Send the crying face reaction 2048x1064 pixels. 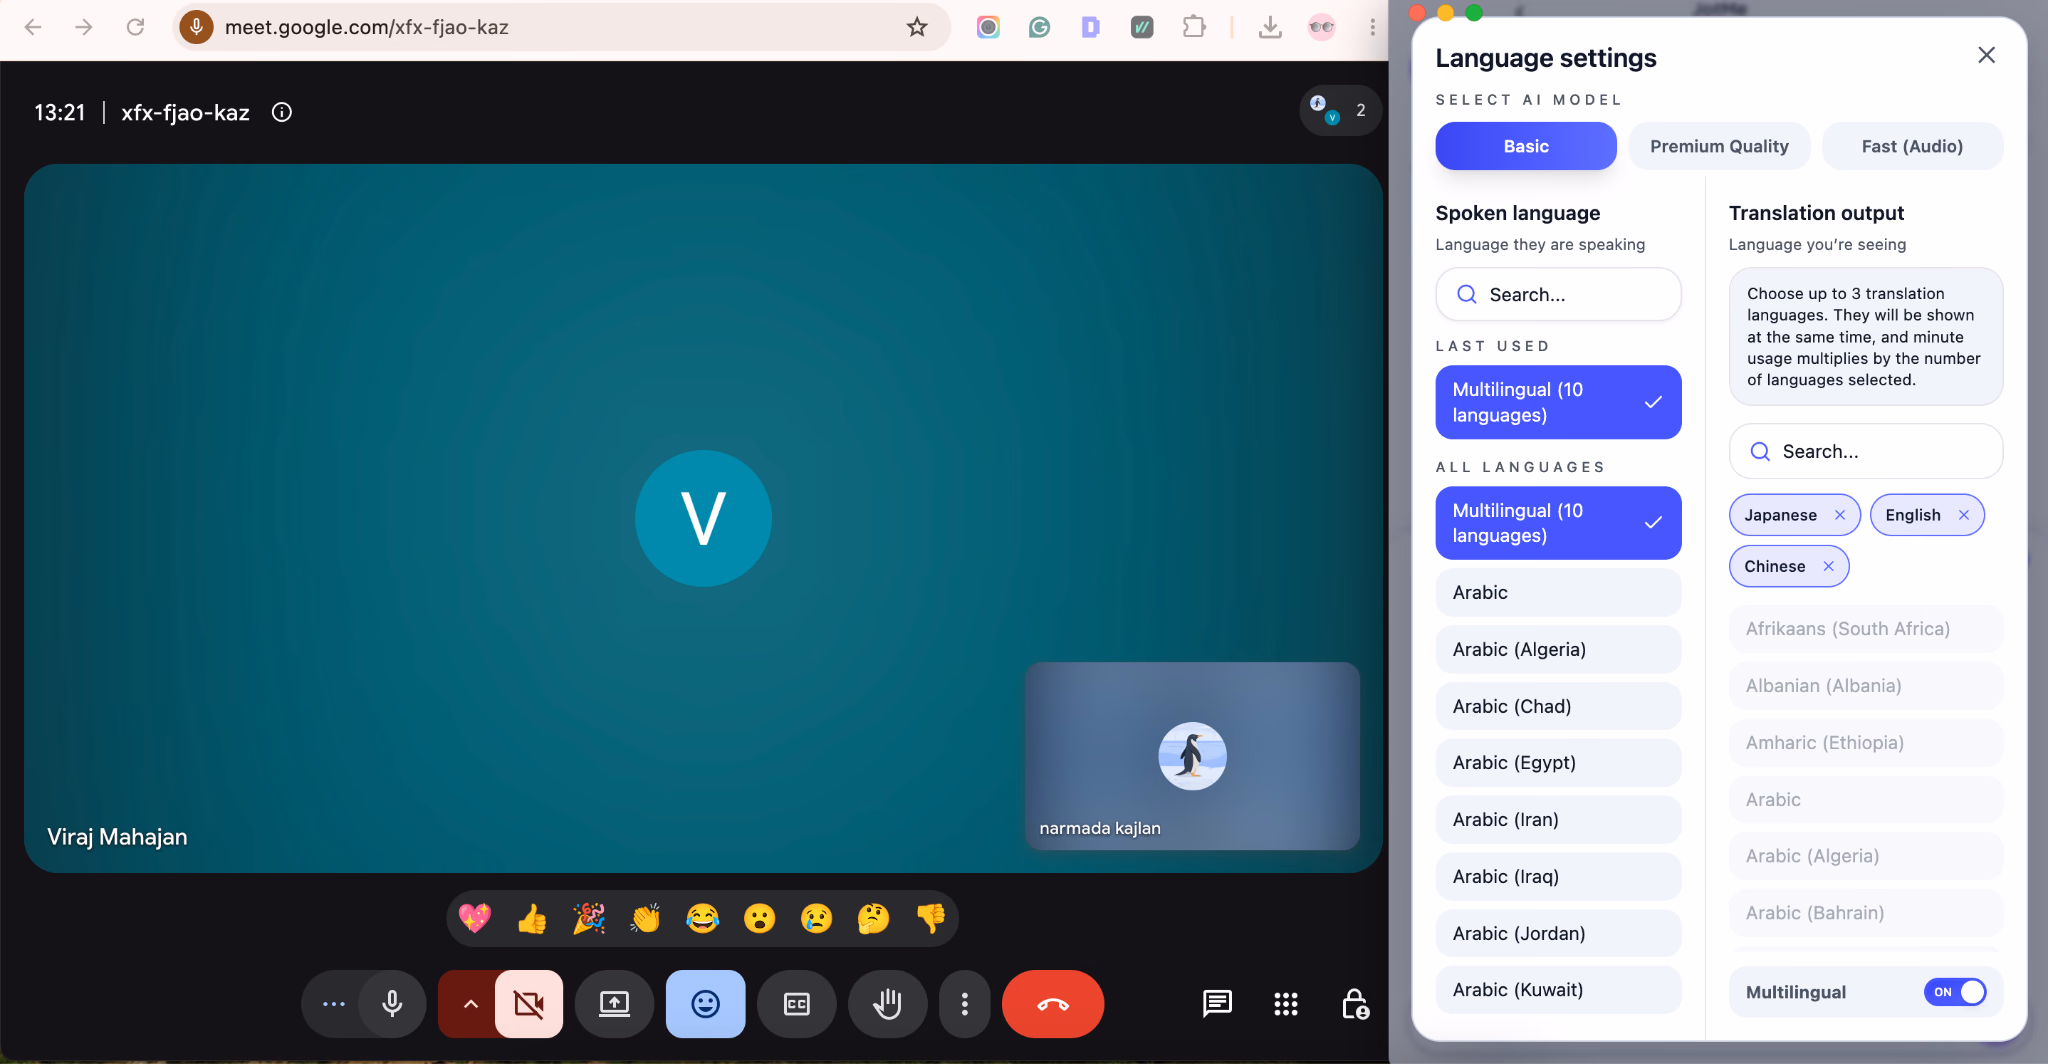pyautogui.click(x=817, y=918)
